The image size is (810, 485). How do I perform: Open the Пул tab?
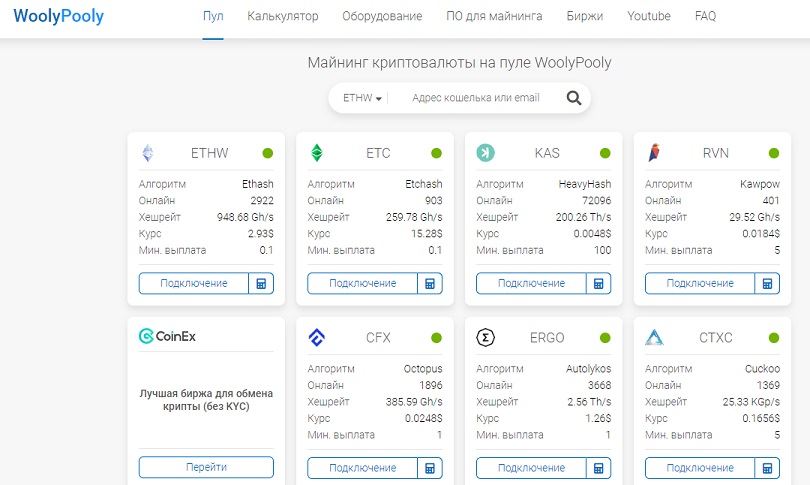[x=213, y=16]
